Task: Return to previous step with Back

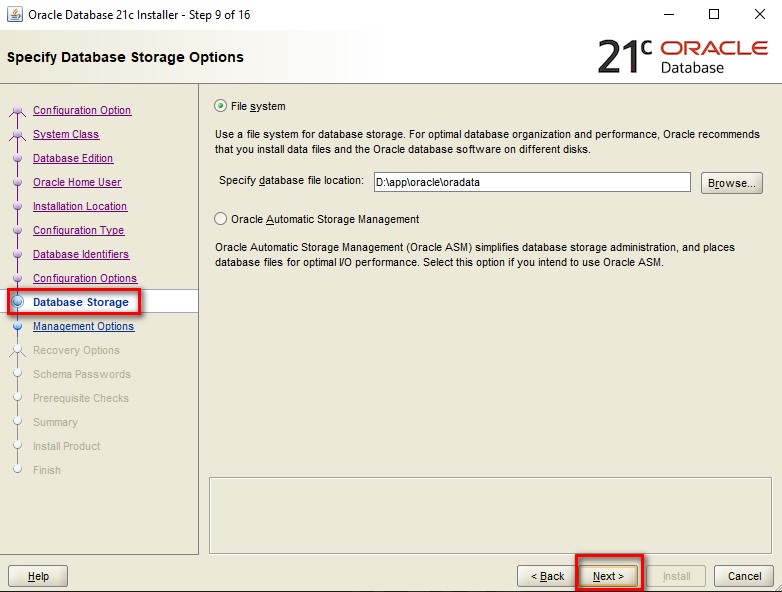Action: (x=547, y=576)
